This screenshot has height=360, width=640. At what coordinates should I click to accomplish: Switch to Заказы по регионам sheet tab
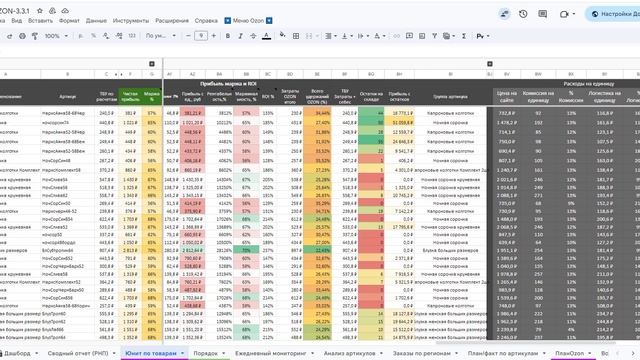tap(422, 353)
